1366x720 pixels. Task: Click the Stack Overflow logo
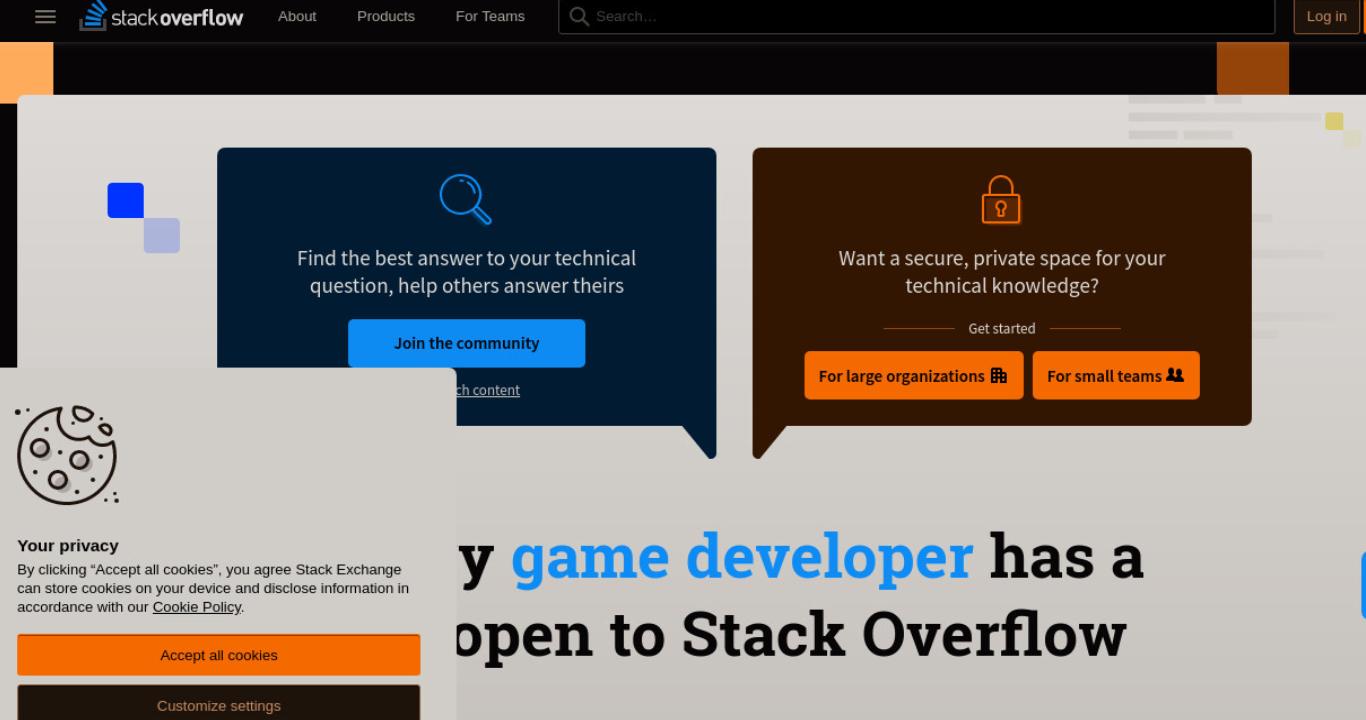(x=161, y=16)
